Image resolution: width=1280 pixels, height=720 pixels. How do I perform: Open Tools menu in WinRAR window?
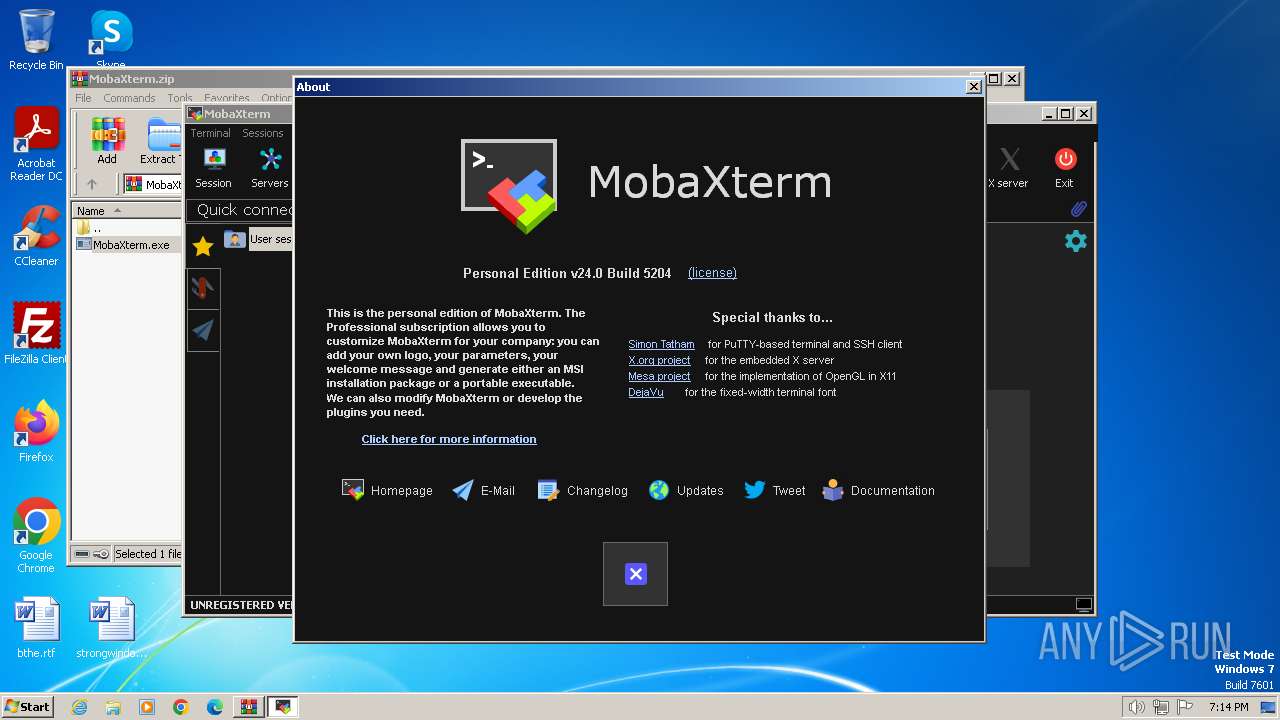point(179,98)
